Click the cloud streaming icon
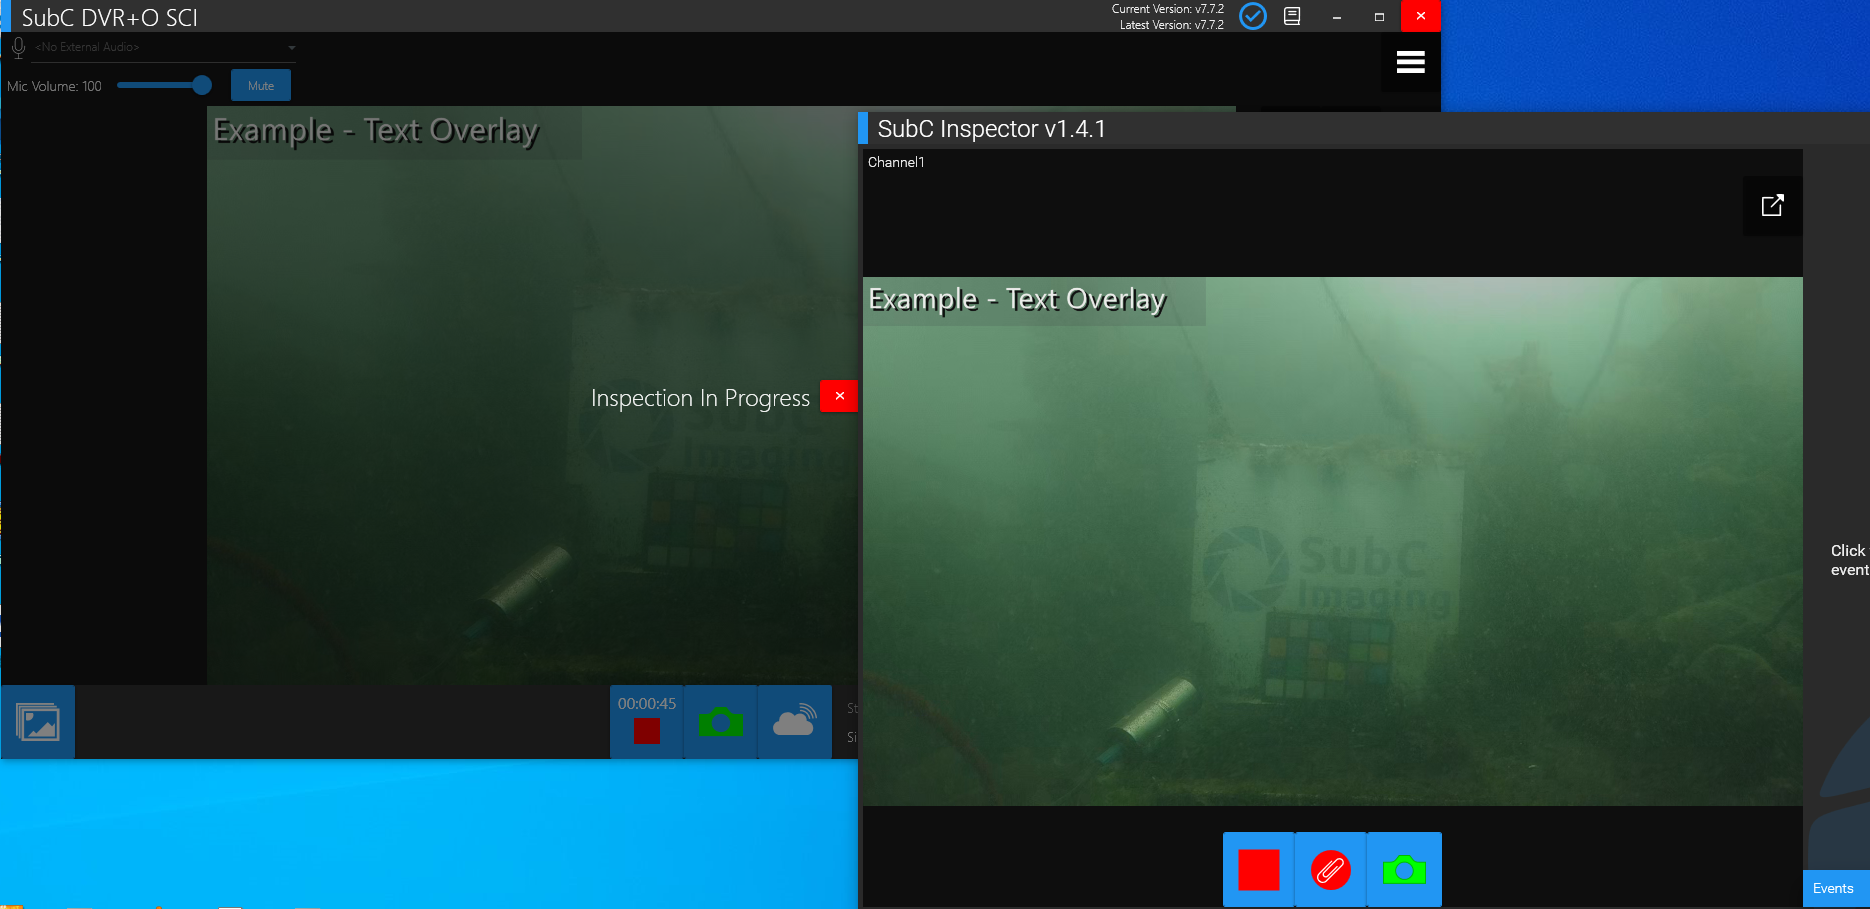 [x=795, y=722]
